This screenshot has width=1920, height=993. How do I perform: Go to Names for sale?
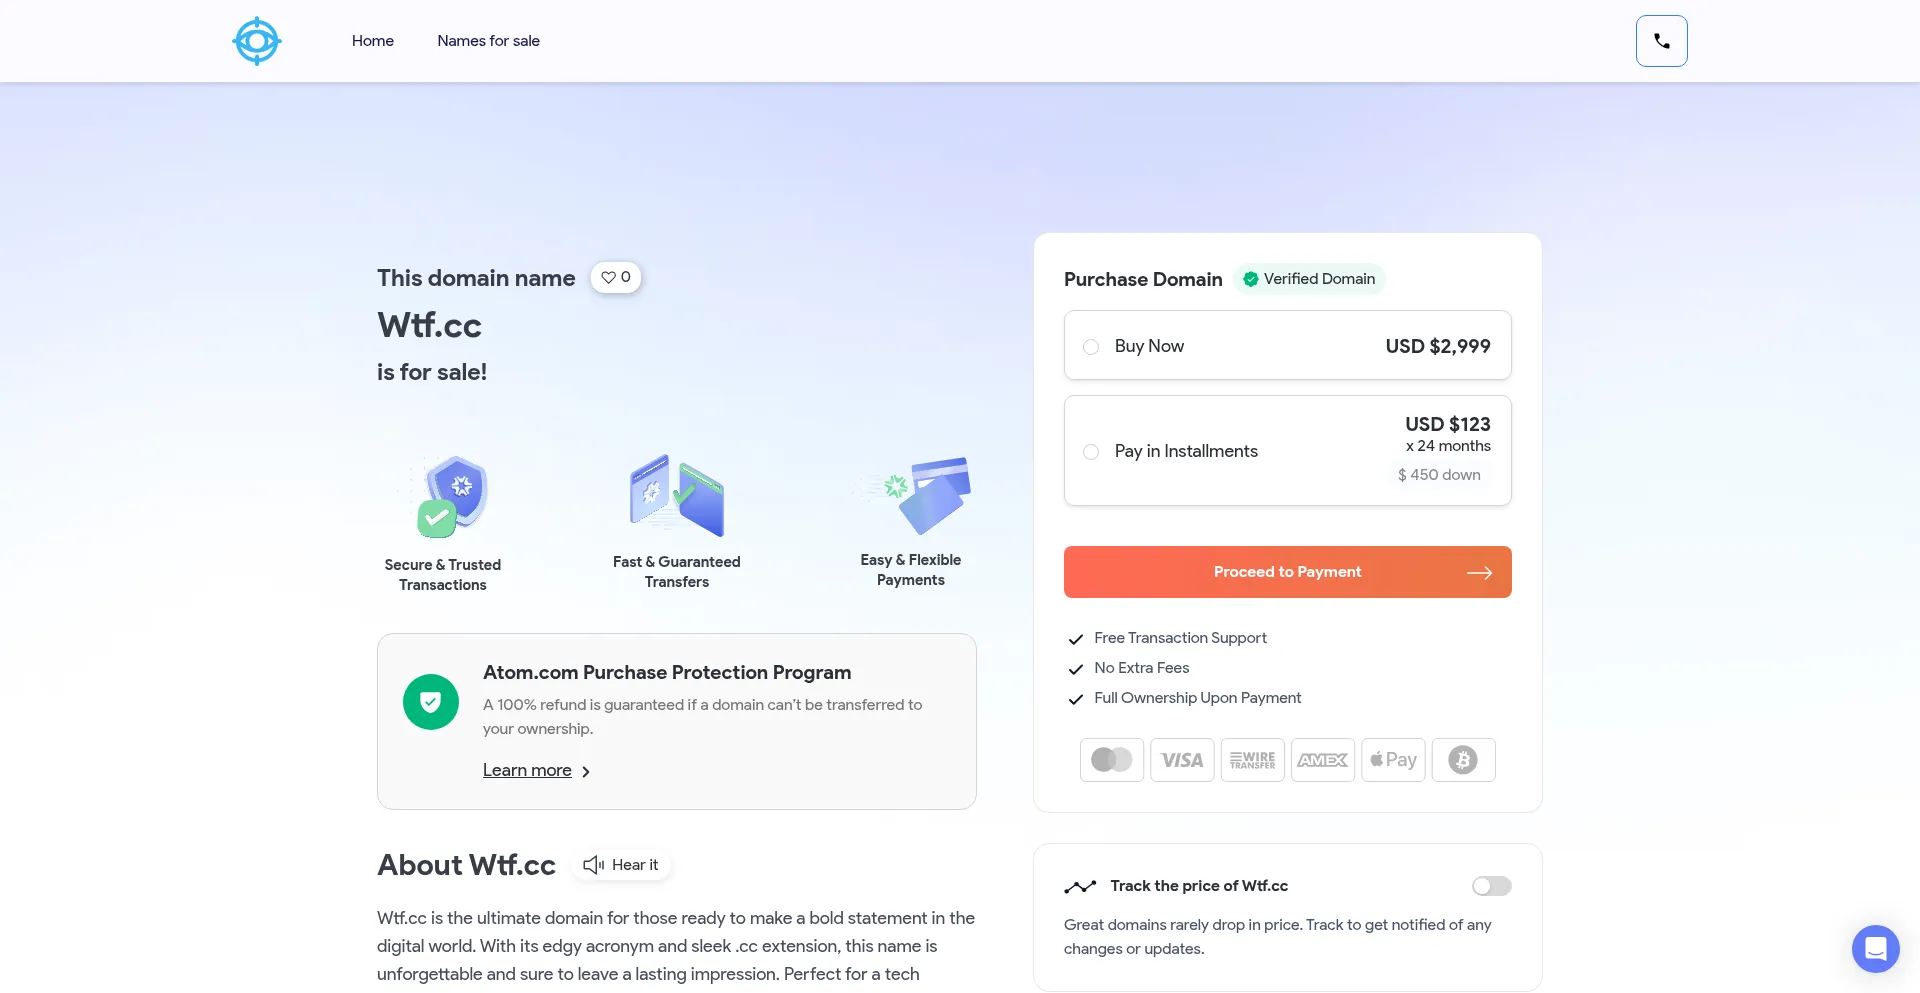pyautogui.click(x=488, y=41)
